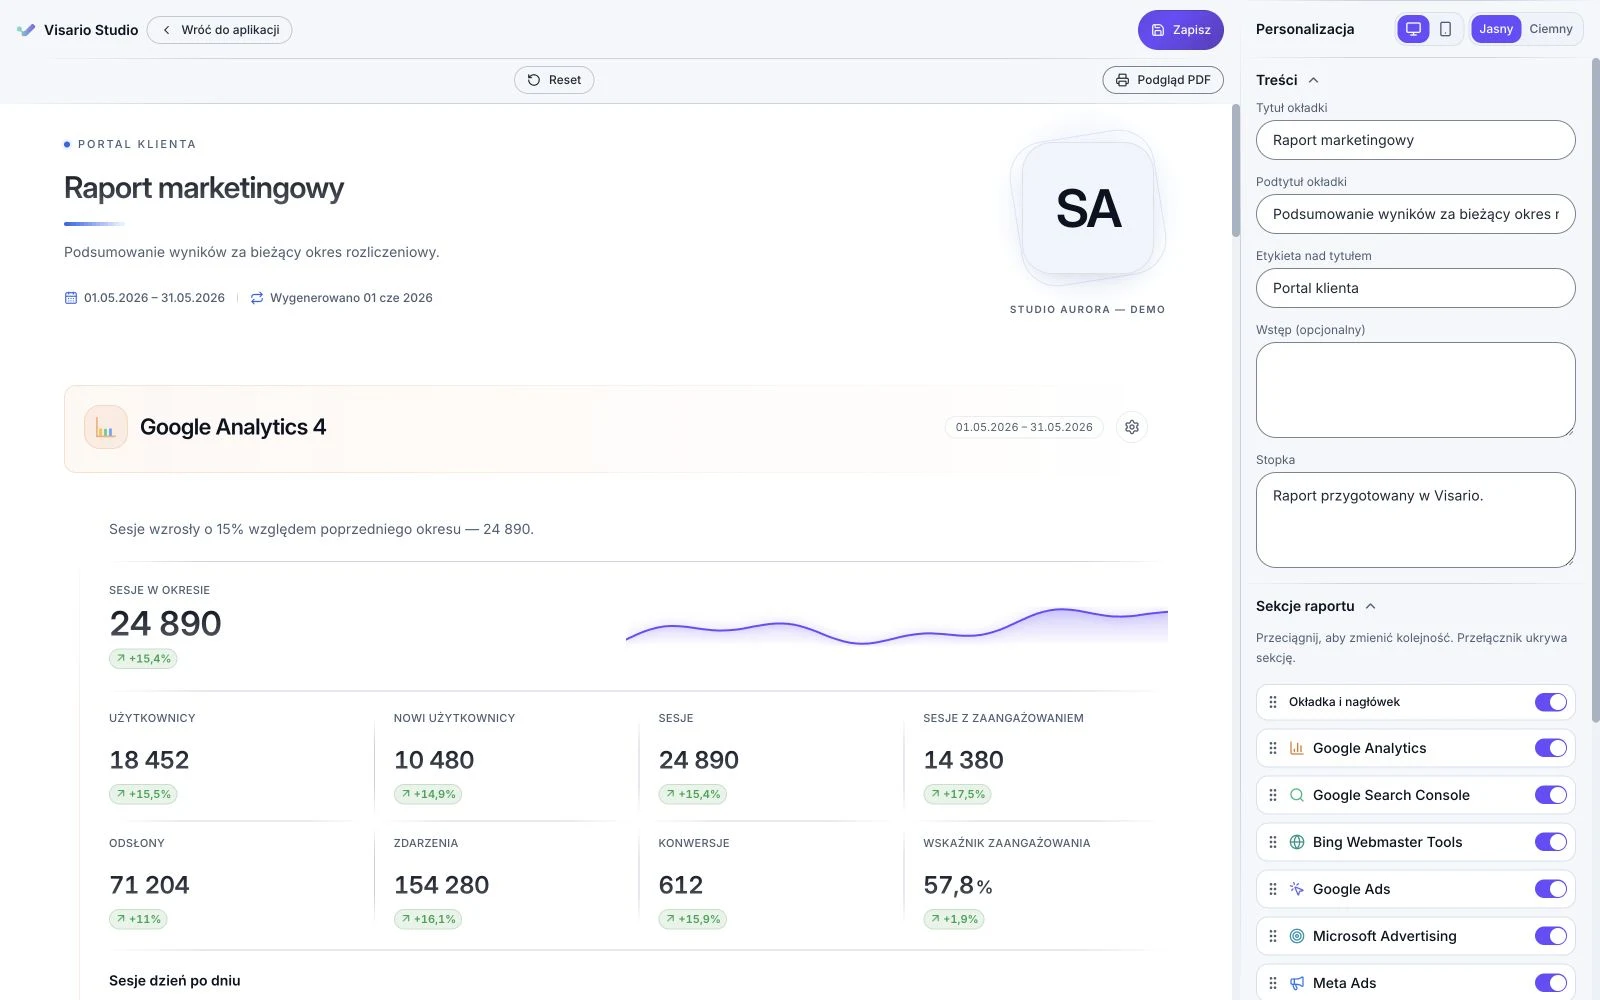Image resolution: width=1600 pixels, height=1000 pixels.
Task: Switch to desktop preview icon
Action: pos(1413,29)
